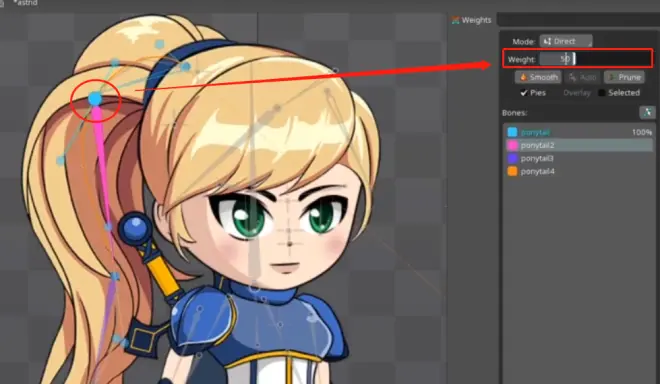Click the Prune button's icon
This screenshot has width=660, height=384.
tap(612, 77)
